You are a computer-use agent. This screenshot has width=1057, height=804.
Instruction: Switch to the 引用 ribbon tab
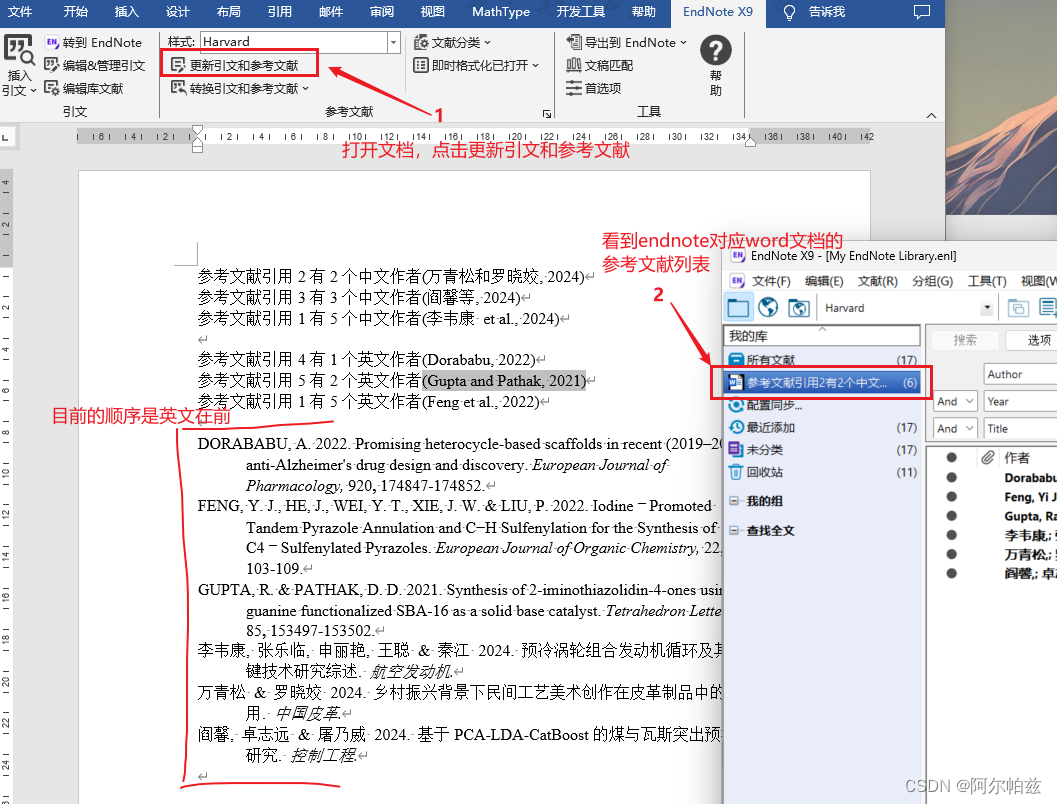click(279, 11)
